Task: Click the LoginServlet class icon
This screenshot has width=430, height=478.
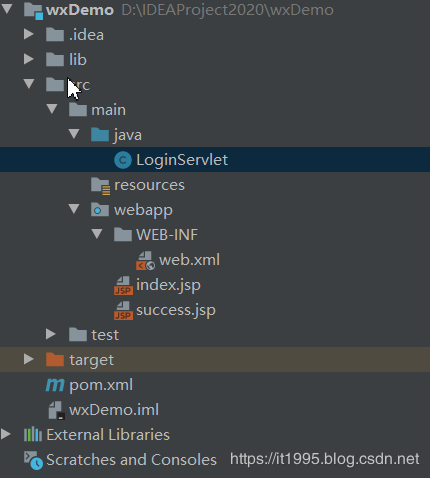Action: tap(123, 160)
